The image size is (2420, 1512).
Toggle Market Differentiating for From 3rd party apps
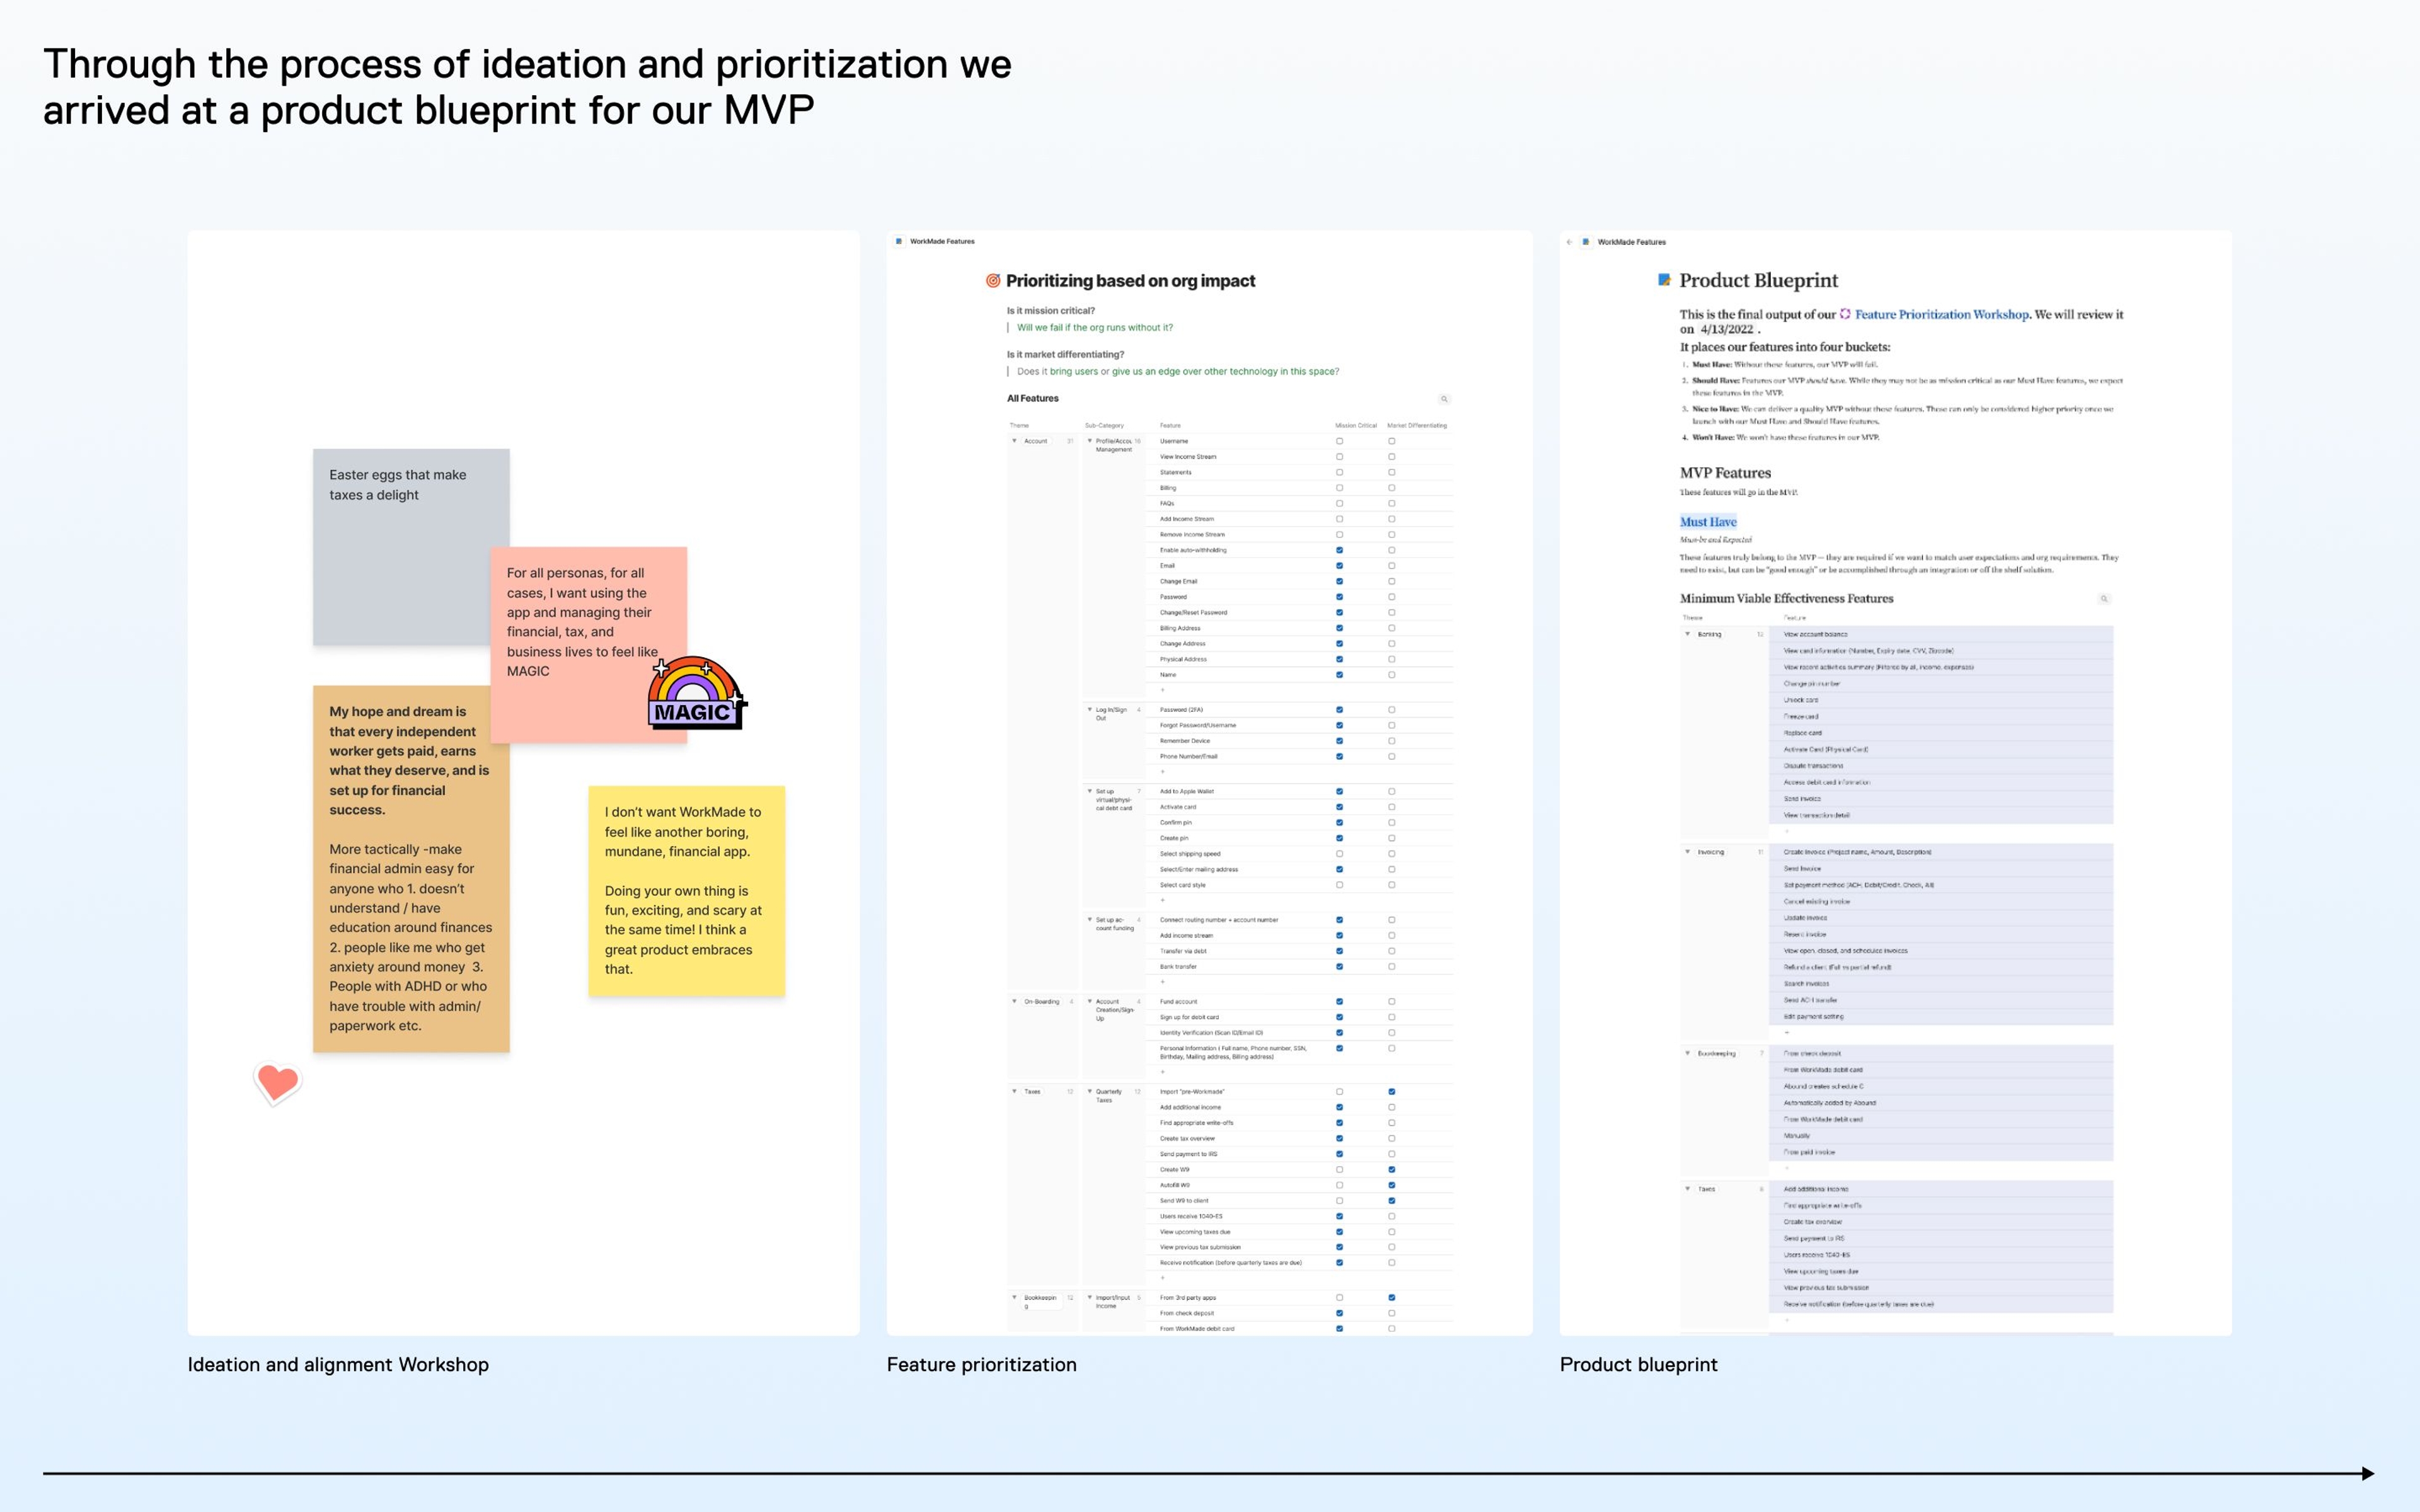[x=1391, y=1298]
